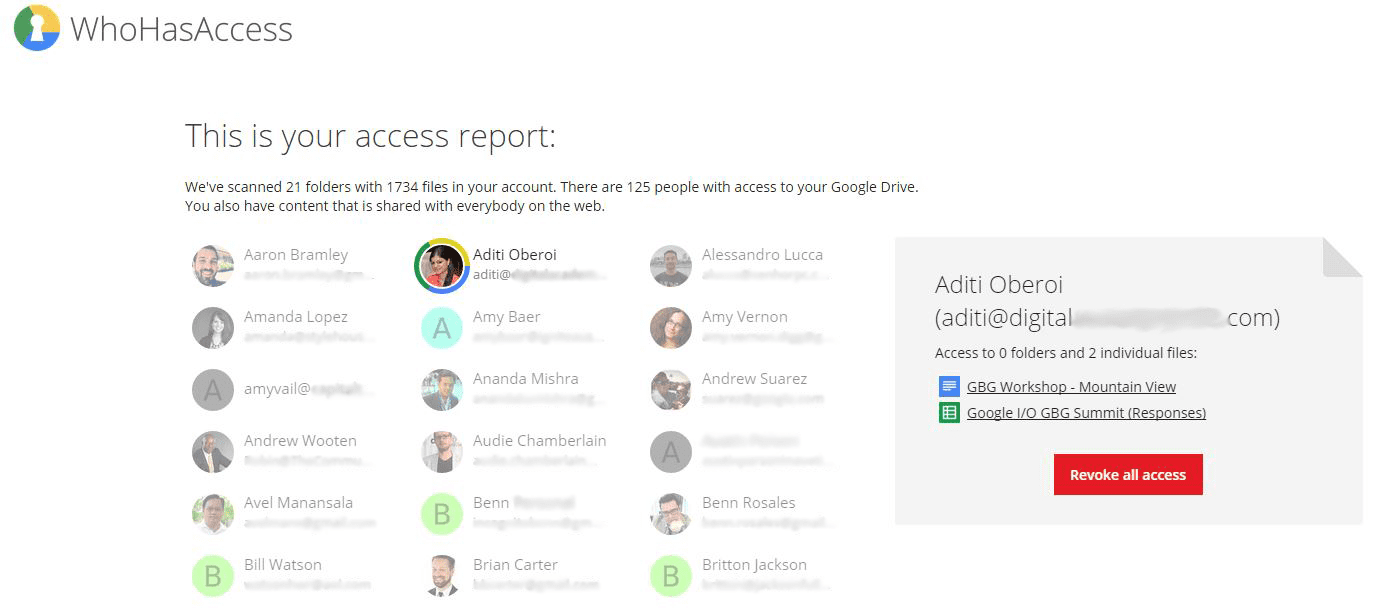Click Brian Carter's profile photo

pyautogui.click(x=442, y=576)
